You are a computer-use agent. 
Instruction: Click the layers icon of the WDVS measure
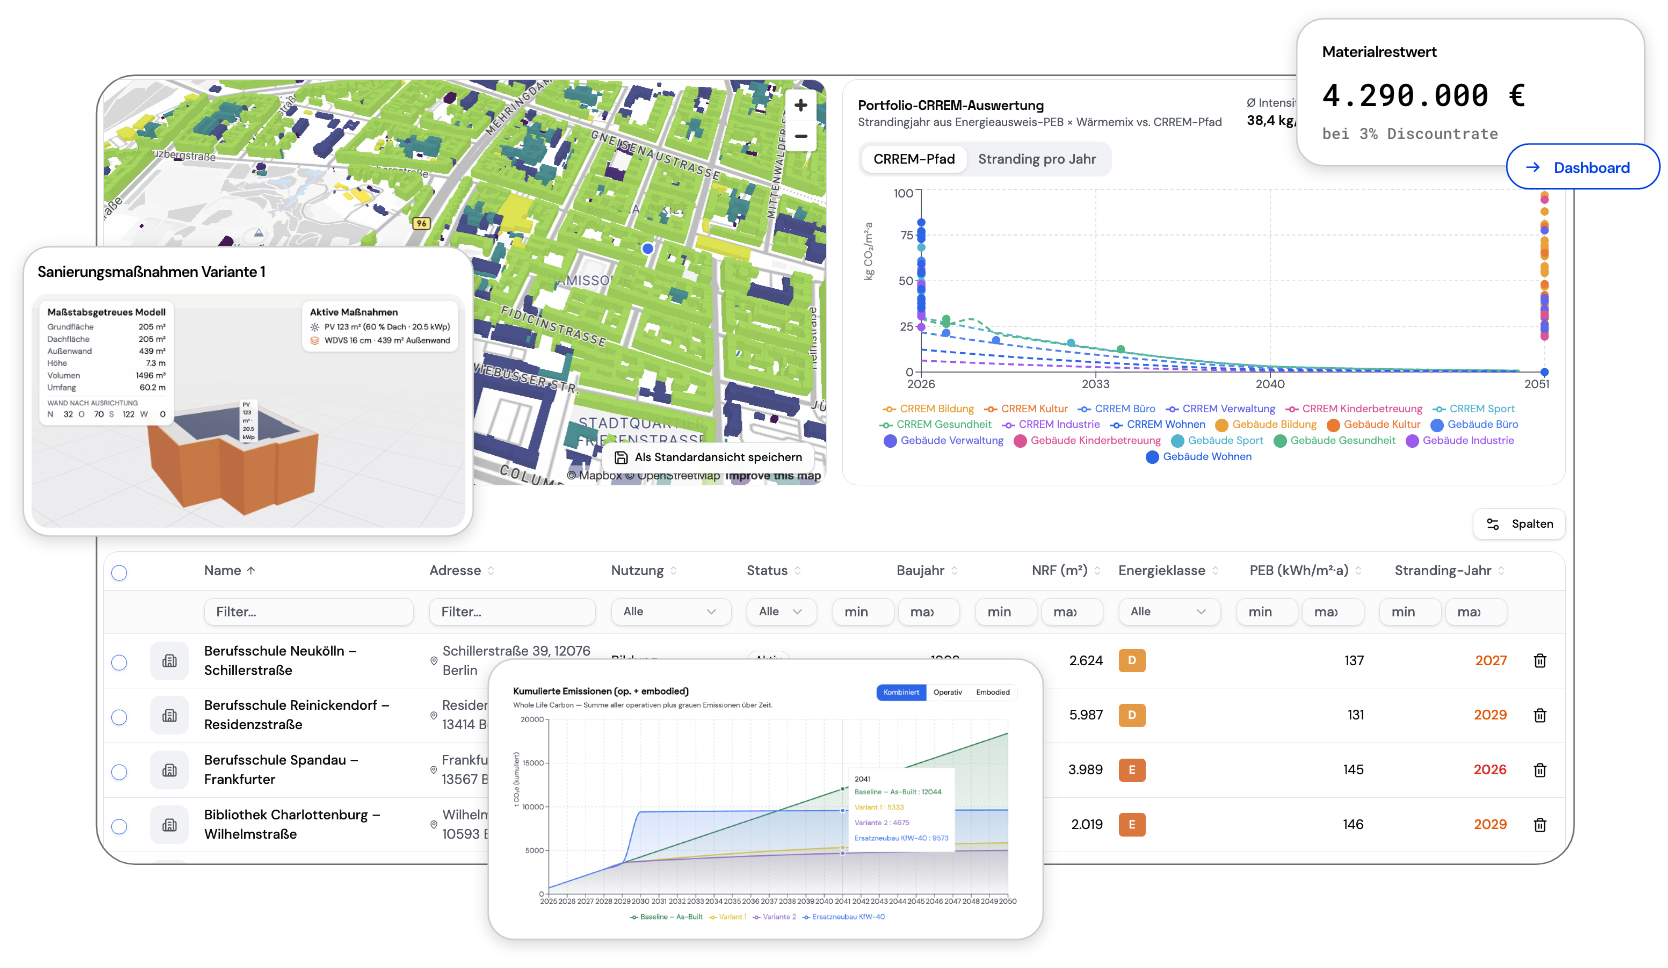point(315,340)
